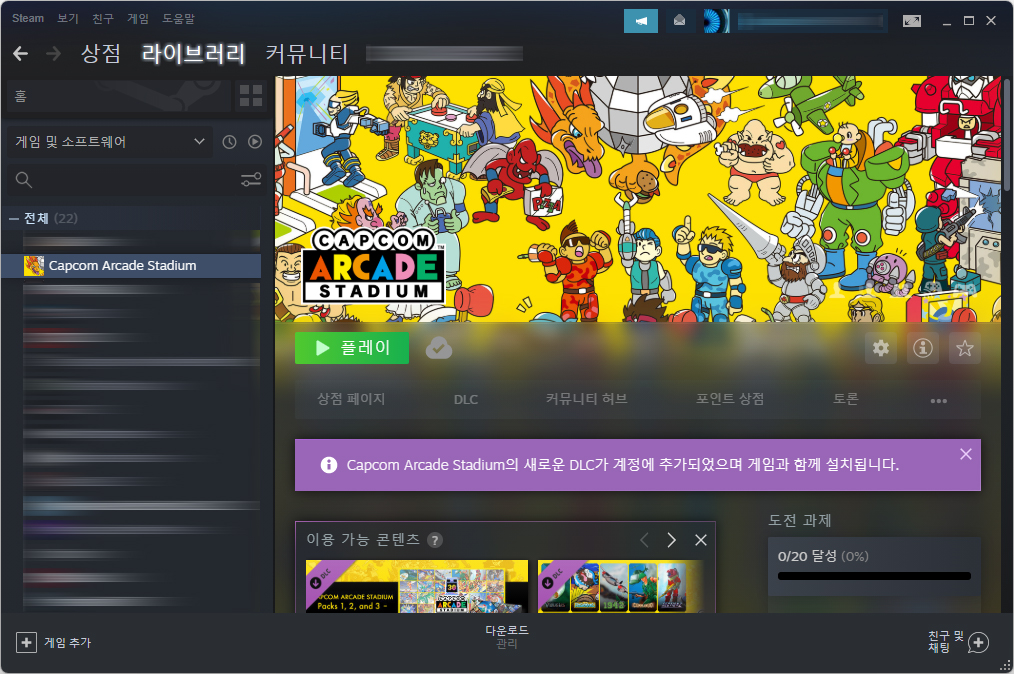This screenshot has height=674, width=1014.
Task: Click the 0/20 achievements progress bar
Action: coord(874,576)
